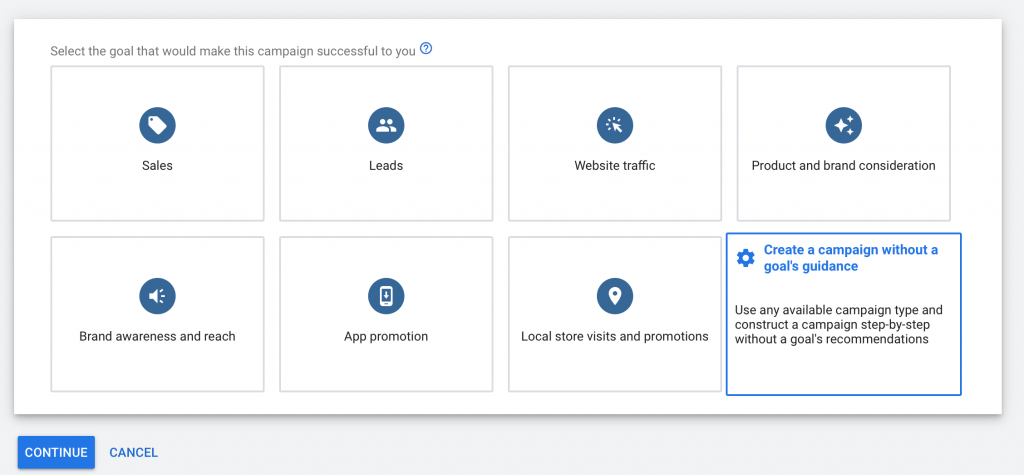Click the description about using any campaign type
The width and height of the screenshot is (1024, 475).
tap(839, 324)
